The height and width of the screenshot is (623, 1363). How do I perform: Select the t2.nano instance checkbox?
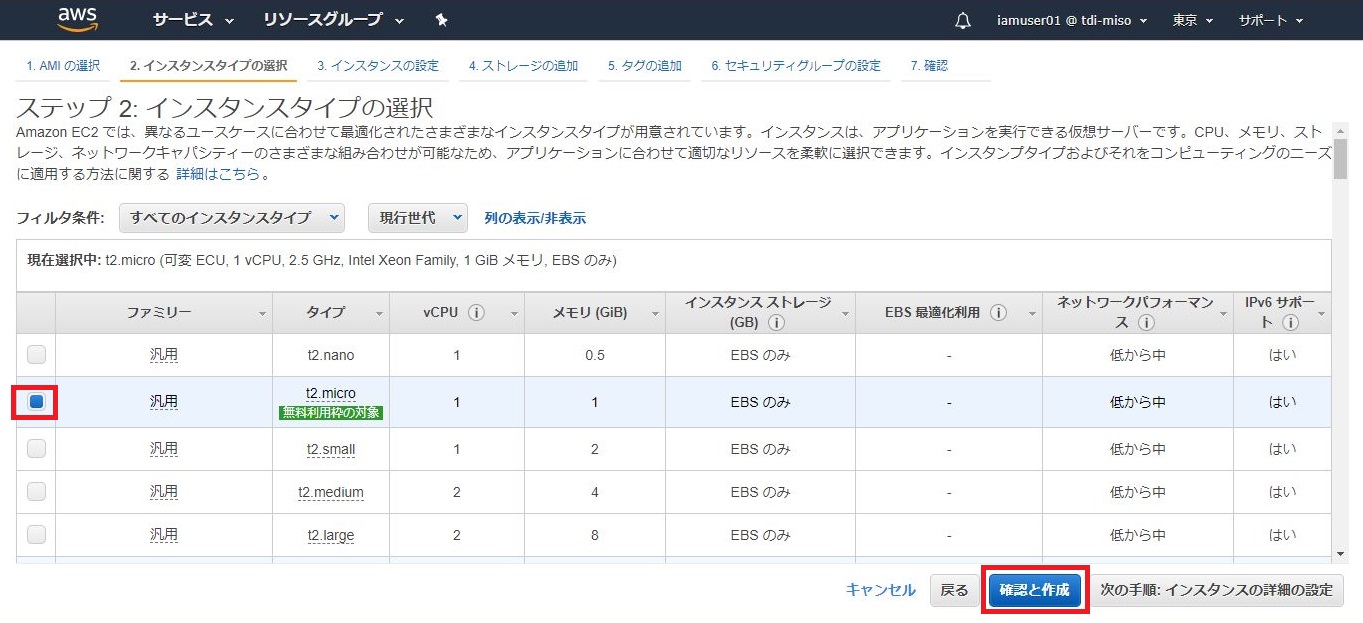[x=36, y=354]
